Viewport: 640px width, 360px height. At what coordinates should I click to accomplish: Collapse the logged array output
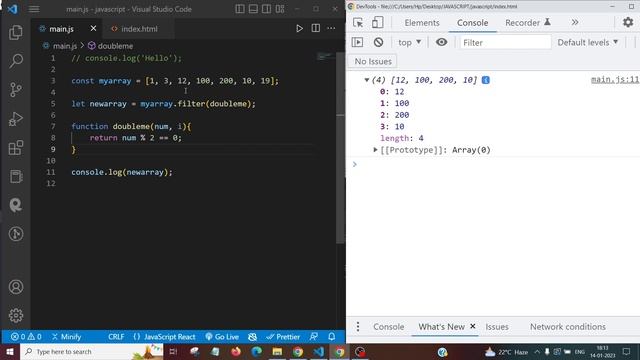click(x=366, y=80)
